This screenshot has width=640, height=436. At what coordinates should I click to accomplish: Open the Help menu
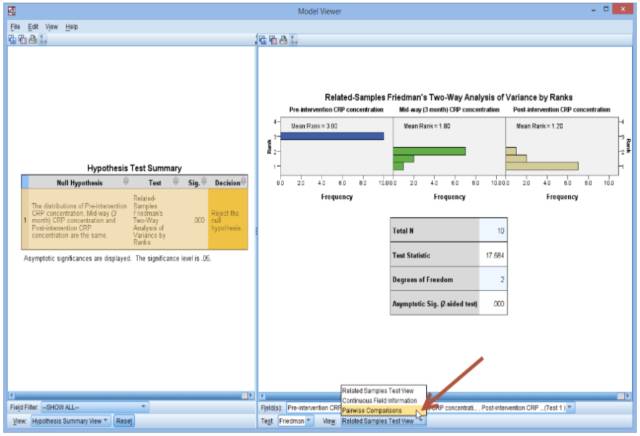(71, 27)
